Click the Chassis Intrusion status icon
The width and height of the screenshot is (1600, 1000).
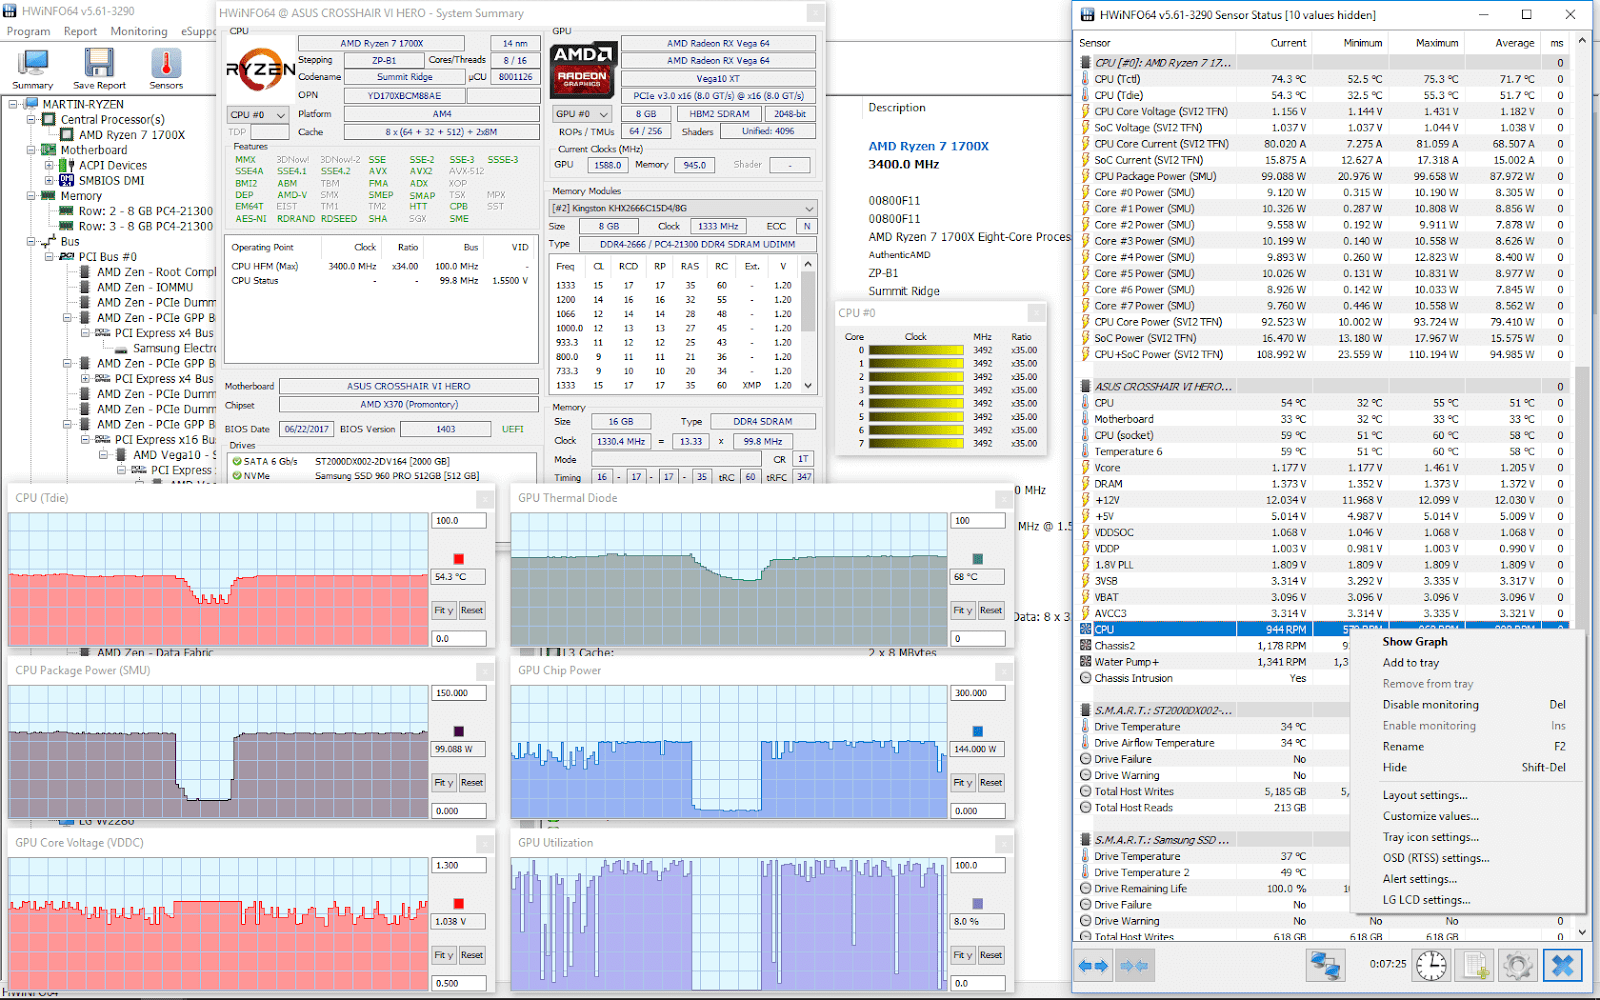click(1086, 678)
